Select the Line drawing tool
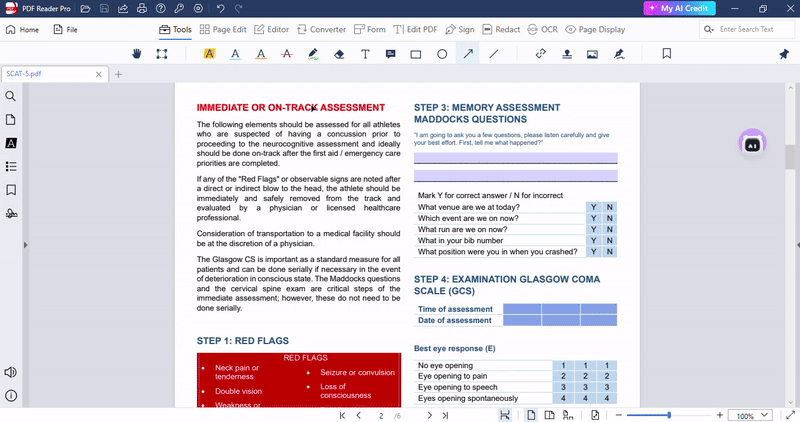Screen dimensions: 800x422 pyautogui.click(x=493, y=54)
